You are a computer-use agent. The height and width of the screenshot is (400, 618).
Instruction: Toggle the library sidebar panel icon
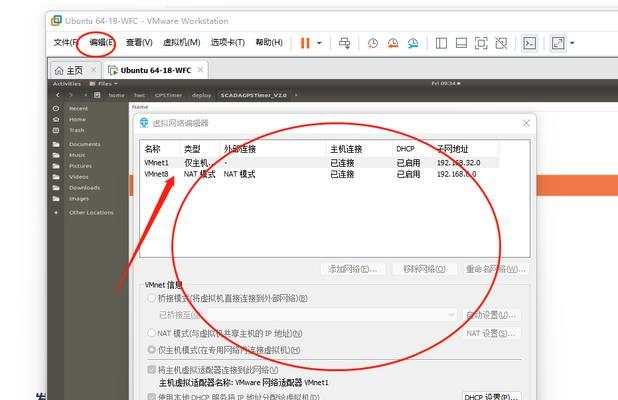coord(441,43)
